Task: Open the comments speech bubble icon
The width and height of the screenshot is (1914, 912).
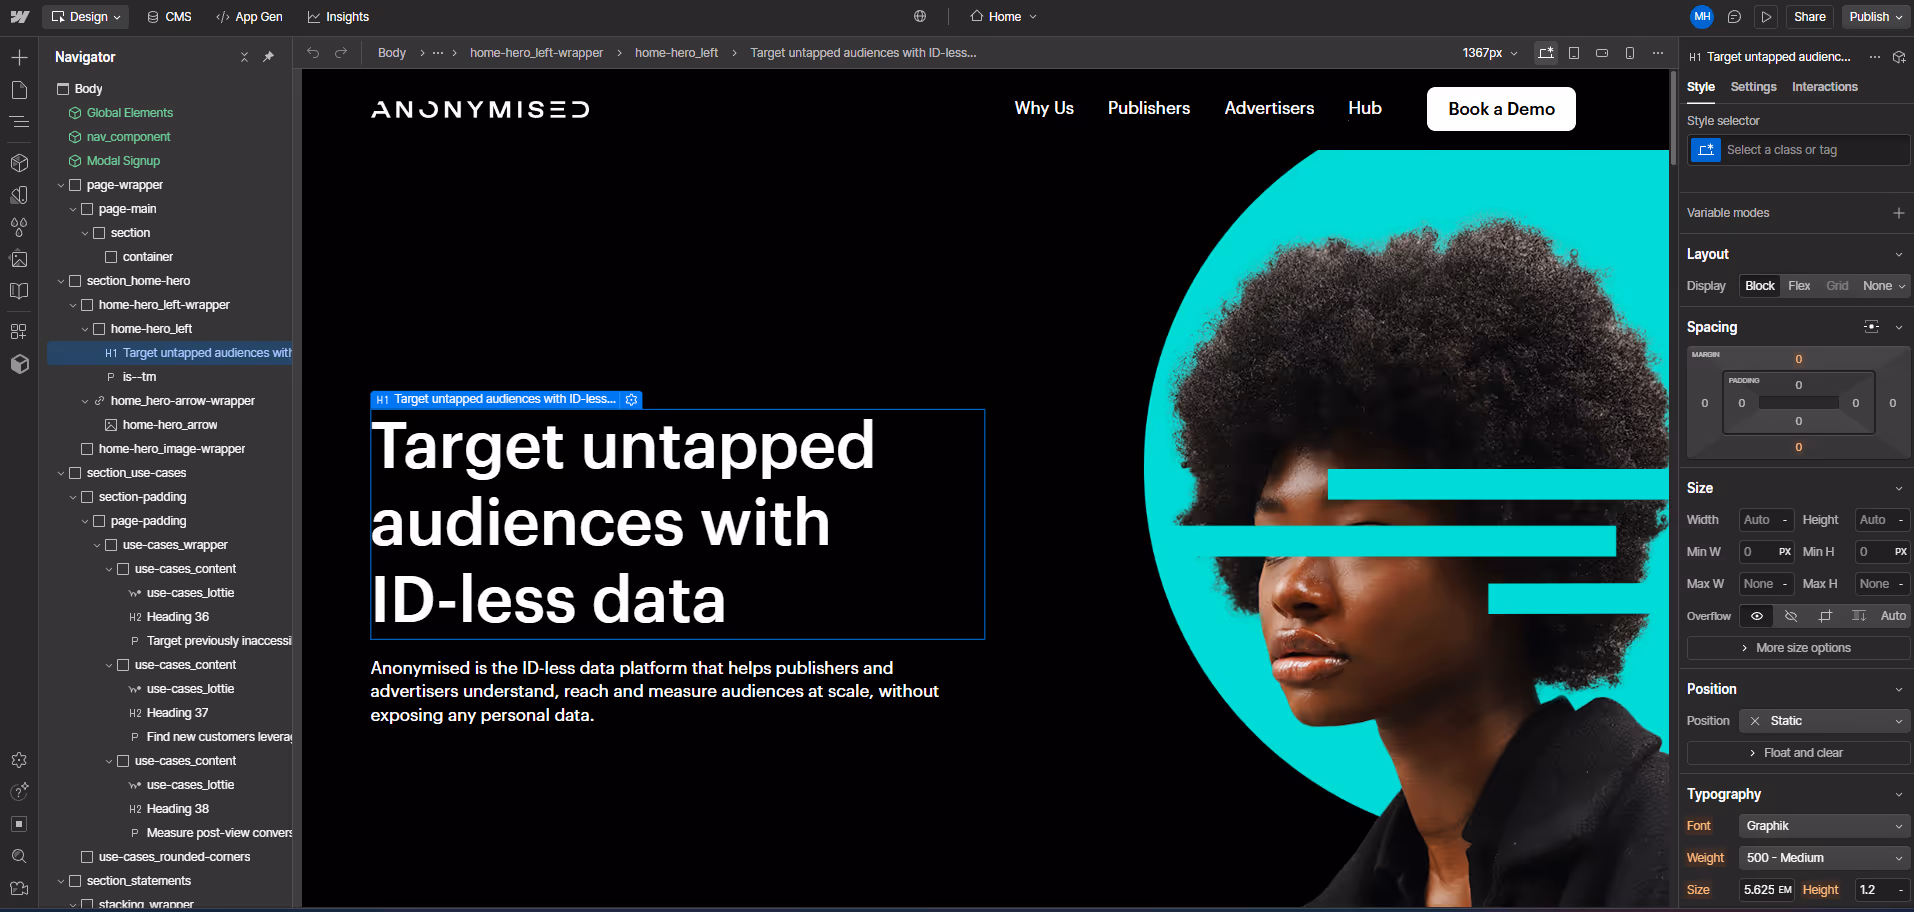Action: pyautogui.click(x=1735, y=17)
